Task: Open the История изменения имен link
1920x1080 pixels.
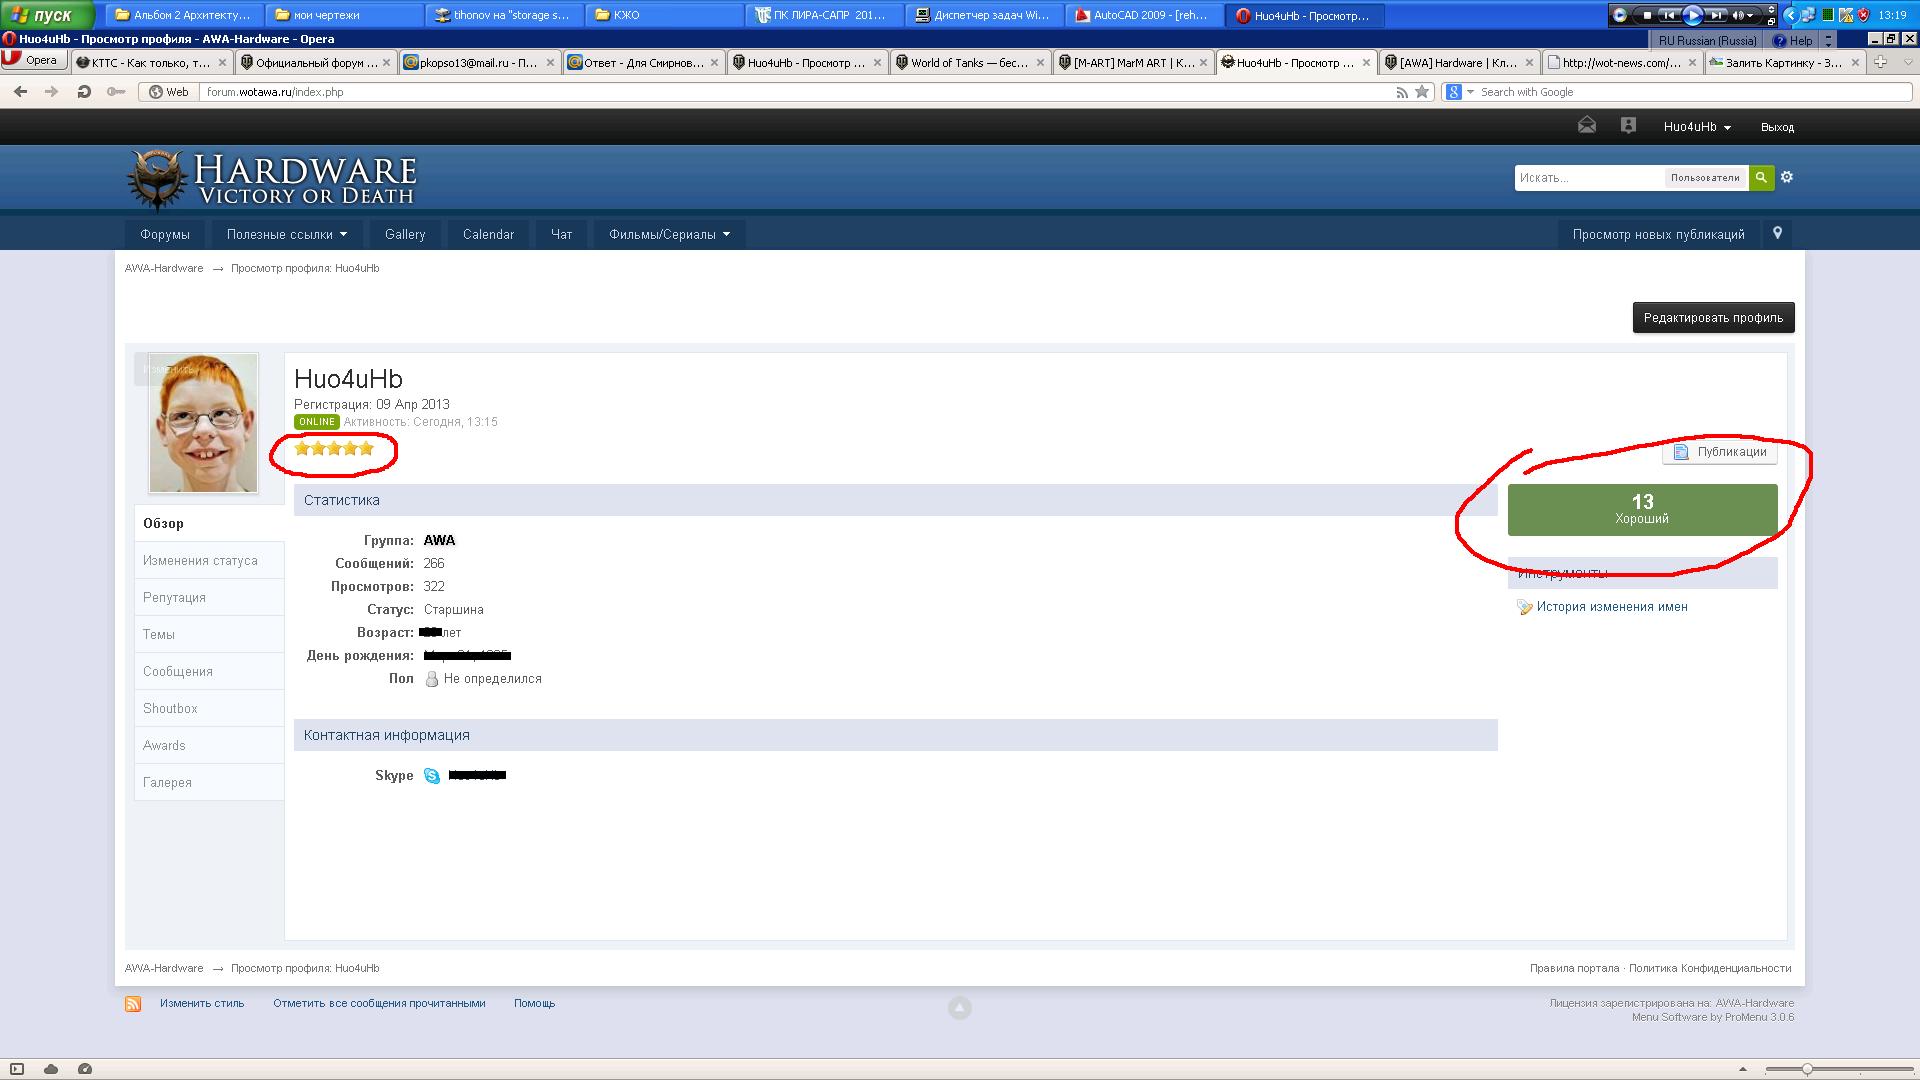Action: pos(1611,607)
